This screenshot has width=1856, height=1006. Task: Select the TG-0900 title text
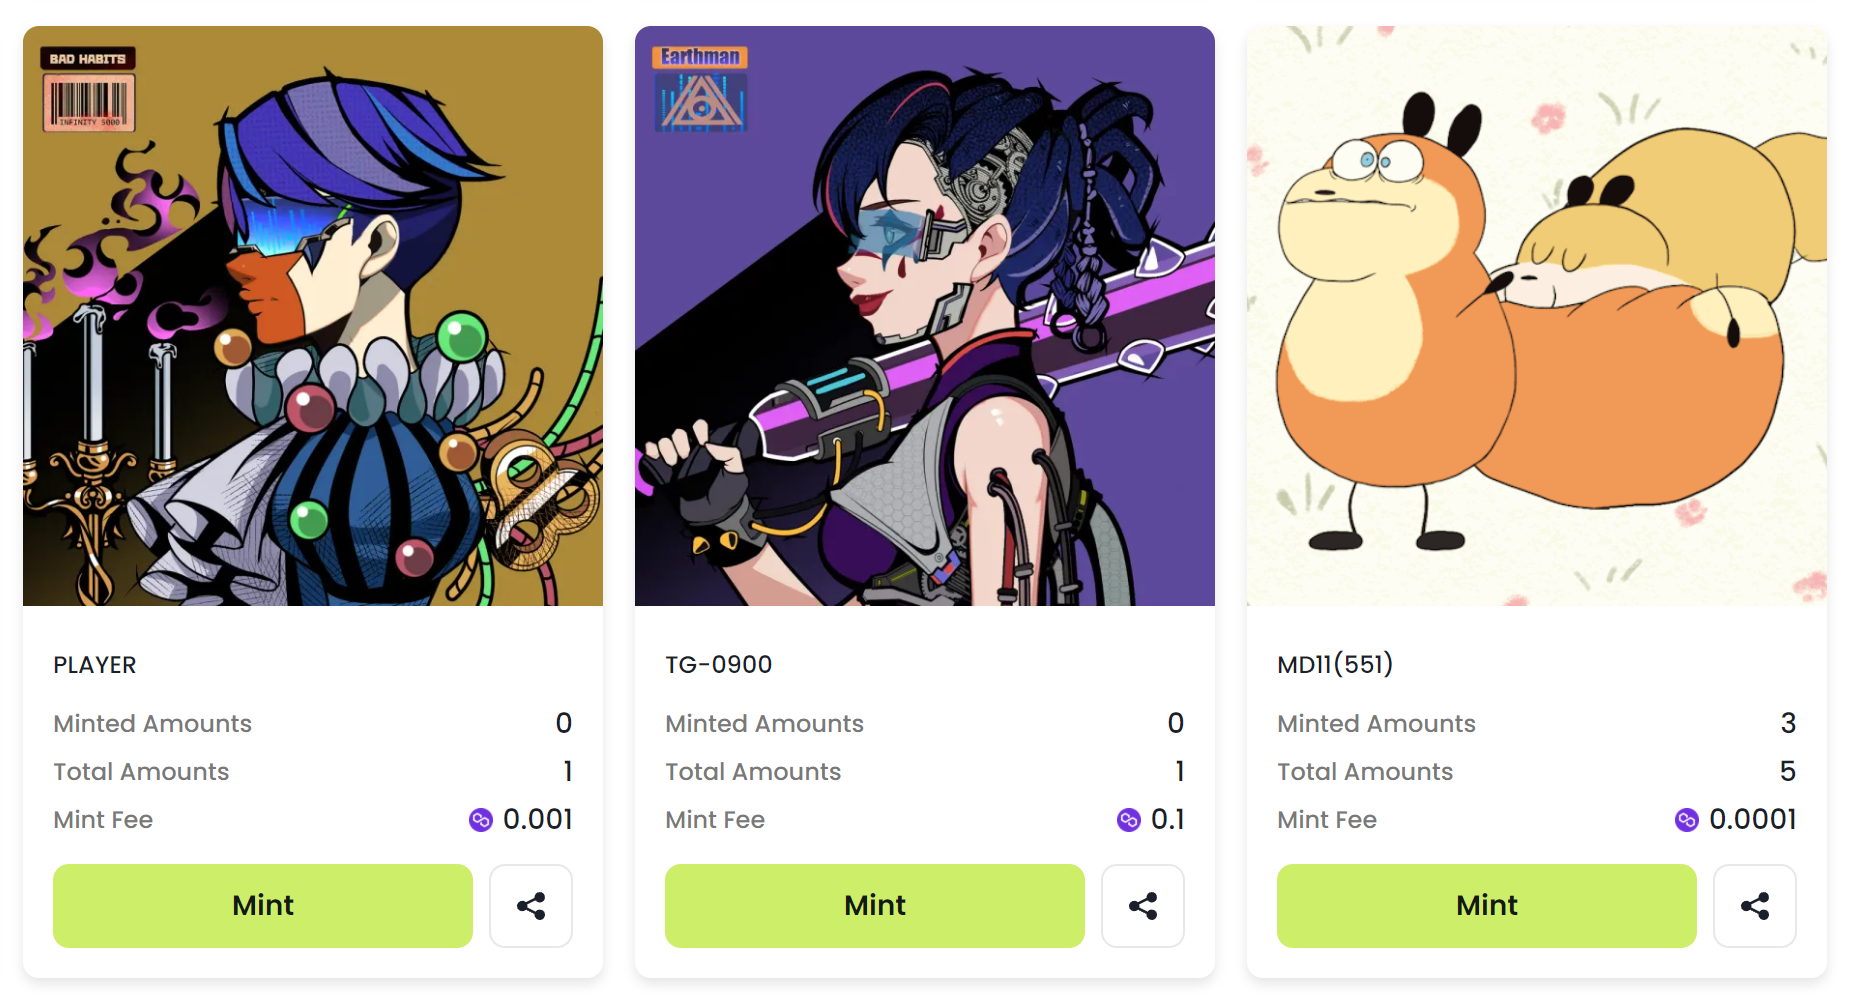719,665
